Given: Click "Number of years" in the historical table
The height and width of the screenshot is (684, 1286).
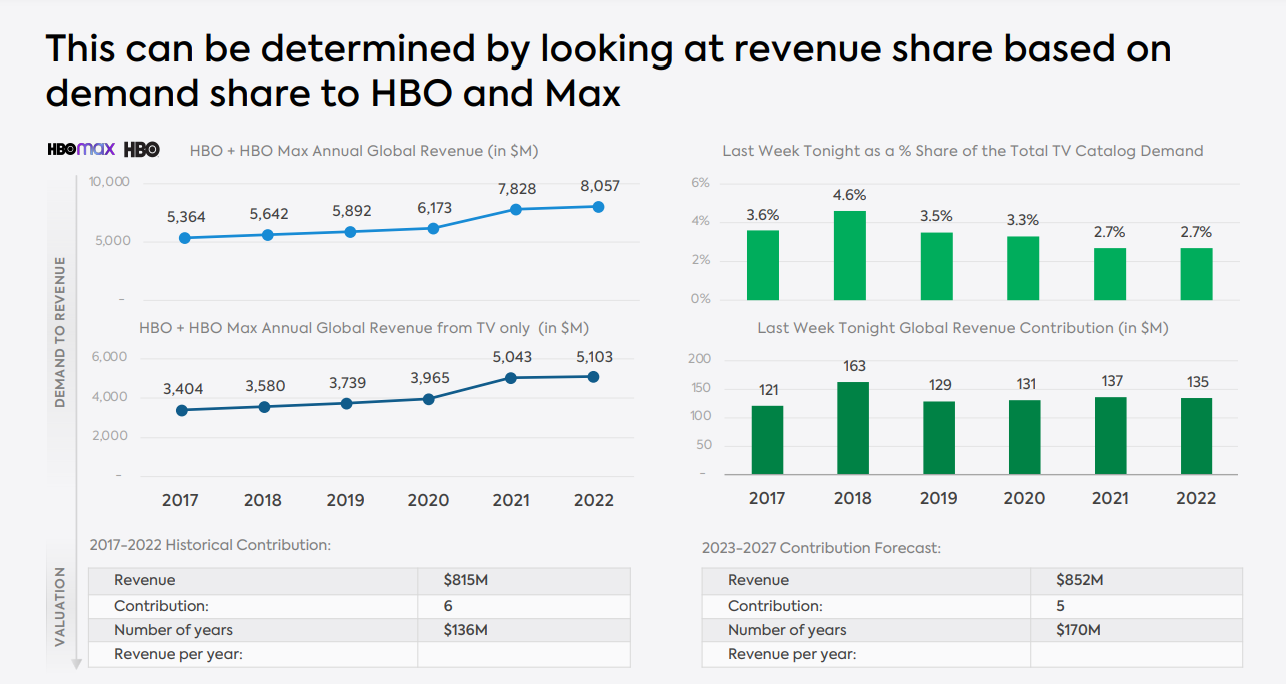Looking at the screenshot, I should pyautogui.click(x=173, y=630).
